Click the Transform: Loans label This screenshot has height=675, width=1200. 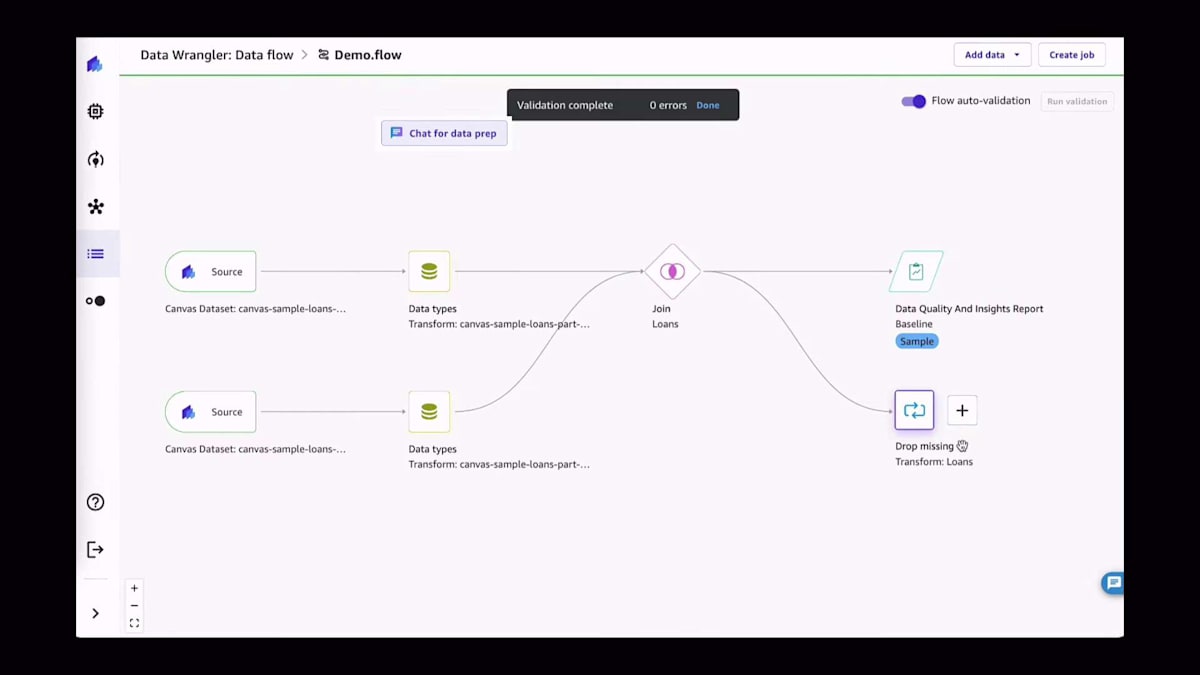[x=934, y=462]
